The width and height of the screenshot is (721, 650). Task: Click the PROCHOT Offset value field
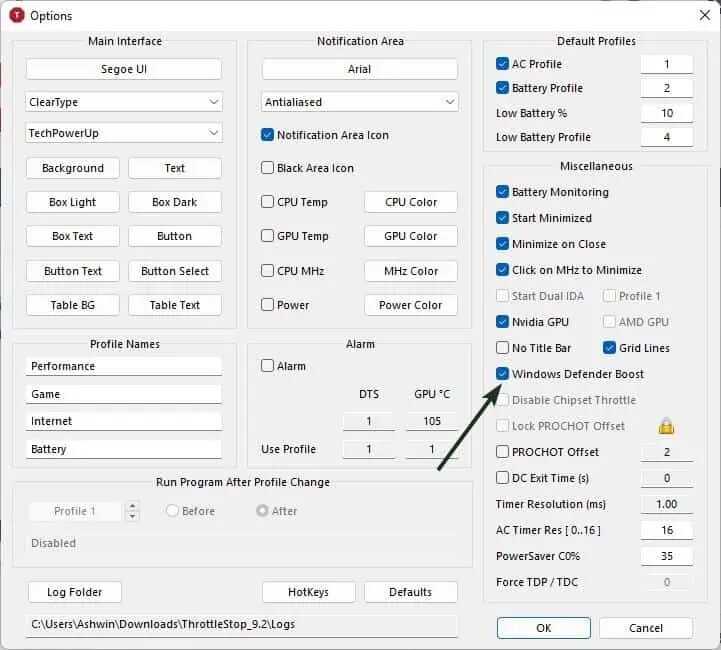(666, 452)
